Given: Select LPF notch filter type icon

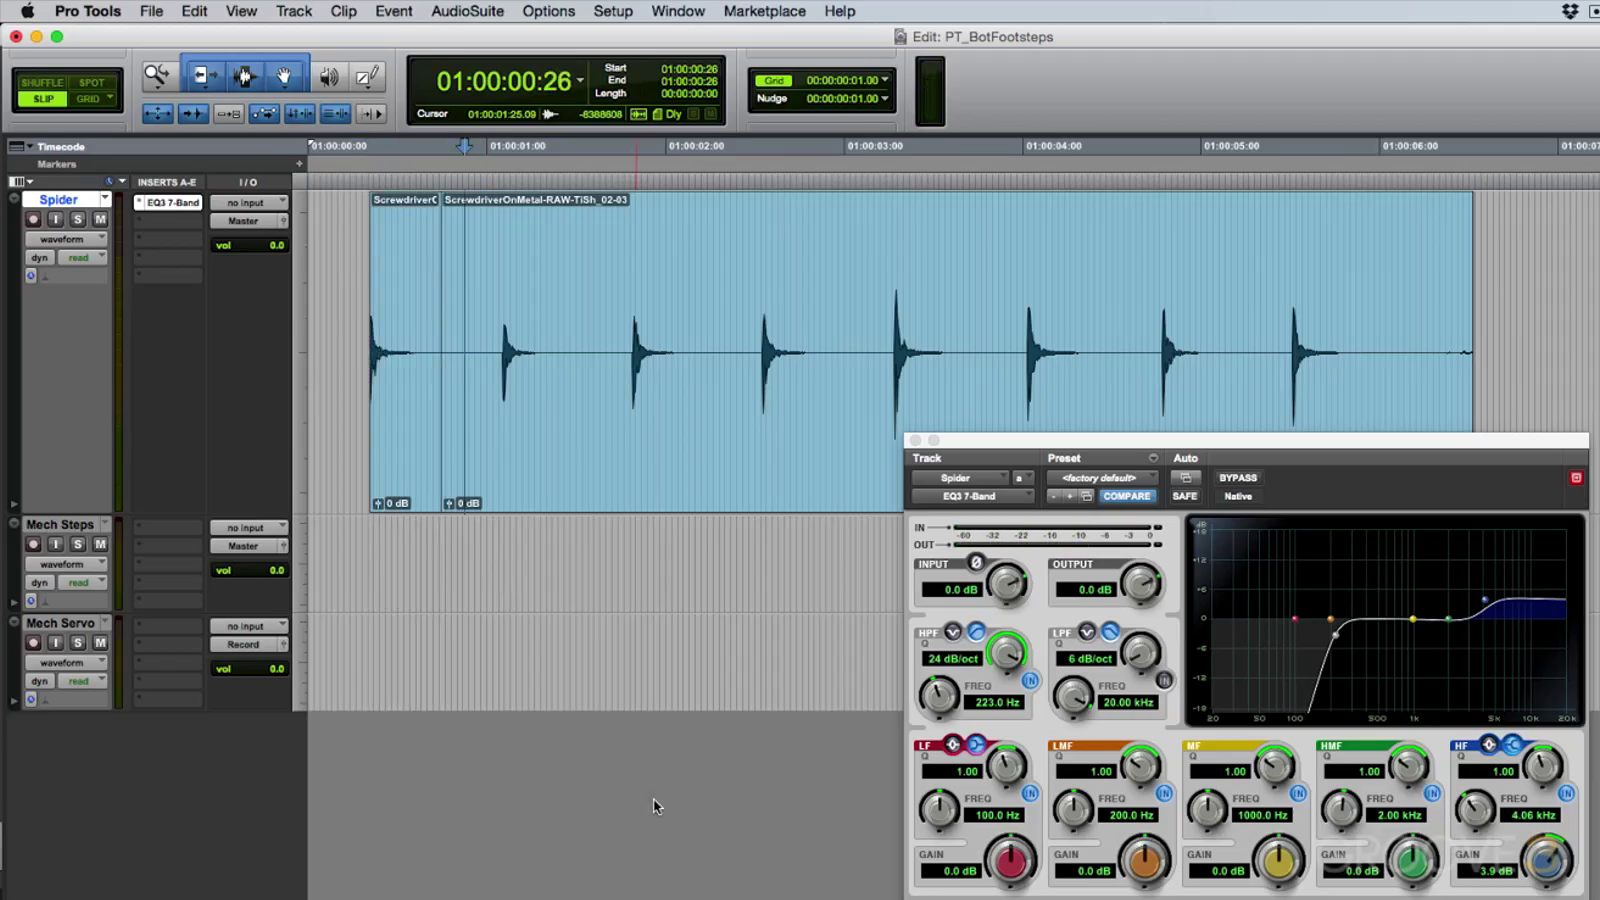Looking at the screenshot, I should (1087, 632).
